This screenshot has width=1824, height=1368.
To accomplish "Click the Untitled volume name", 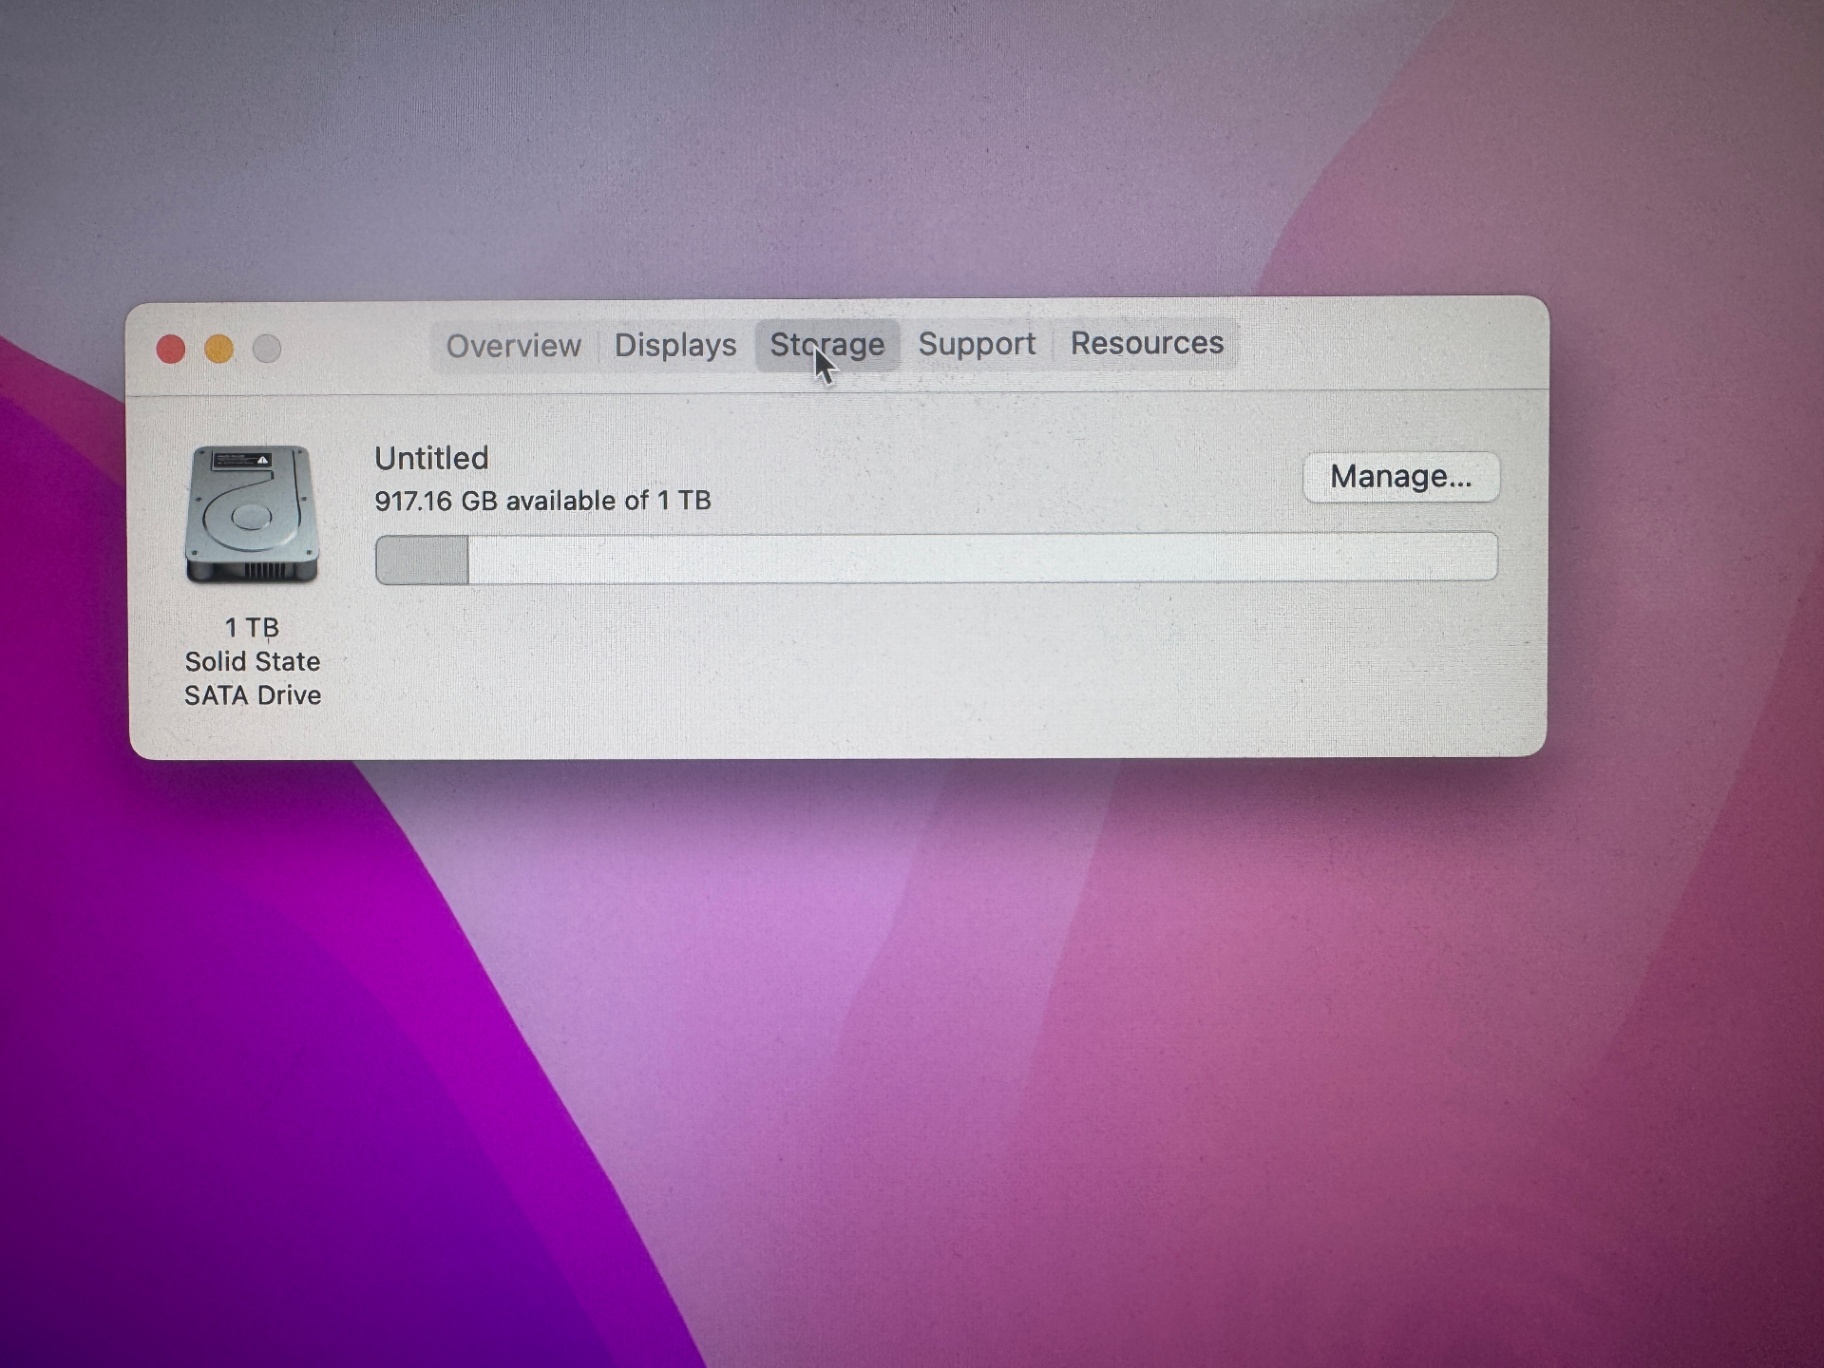I will tap(431, 458).
